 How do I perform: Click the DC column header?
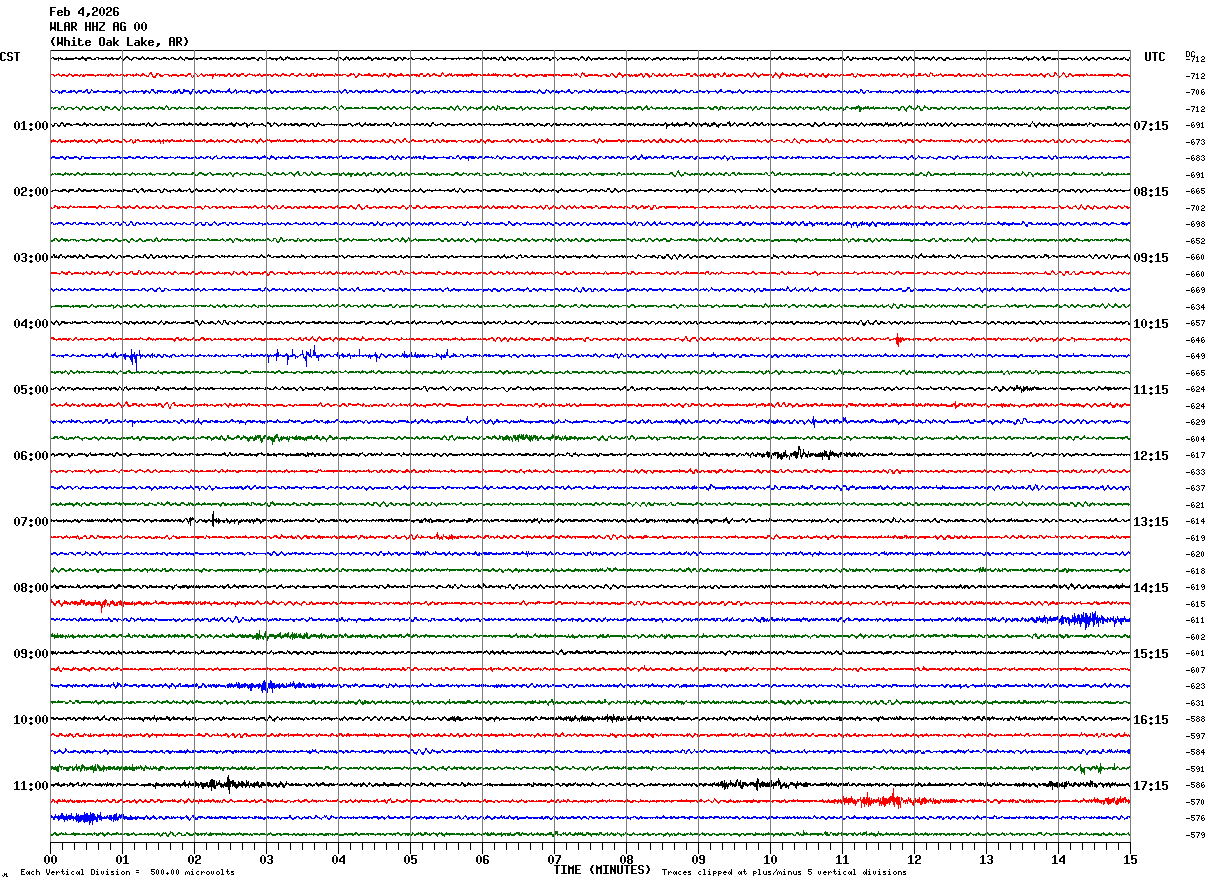[1190, 54]
